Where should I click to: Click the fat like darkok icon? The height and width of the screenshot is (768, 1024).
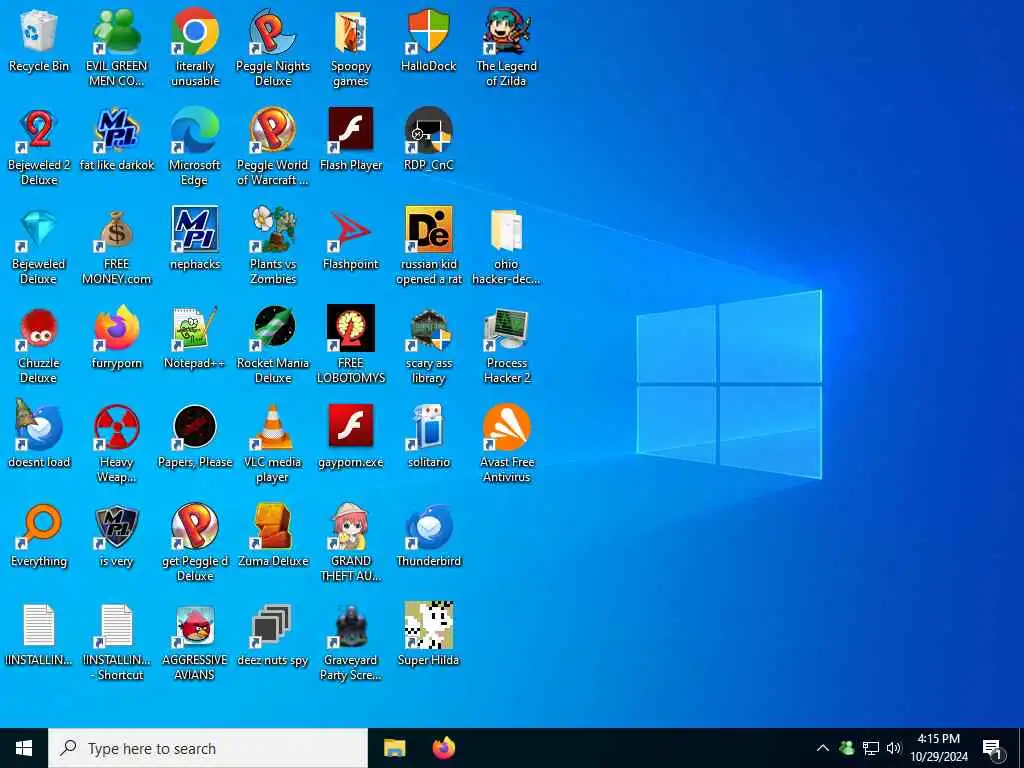coord(116,131)
